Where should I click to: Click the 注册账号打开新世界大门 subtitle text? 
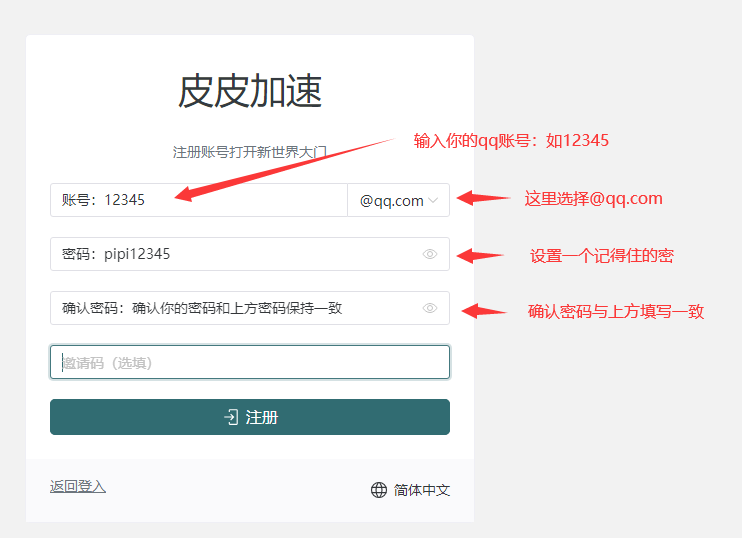coord(250,152)
